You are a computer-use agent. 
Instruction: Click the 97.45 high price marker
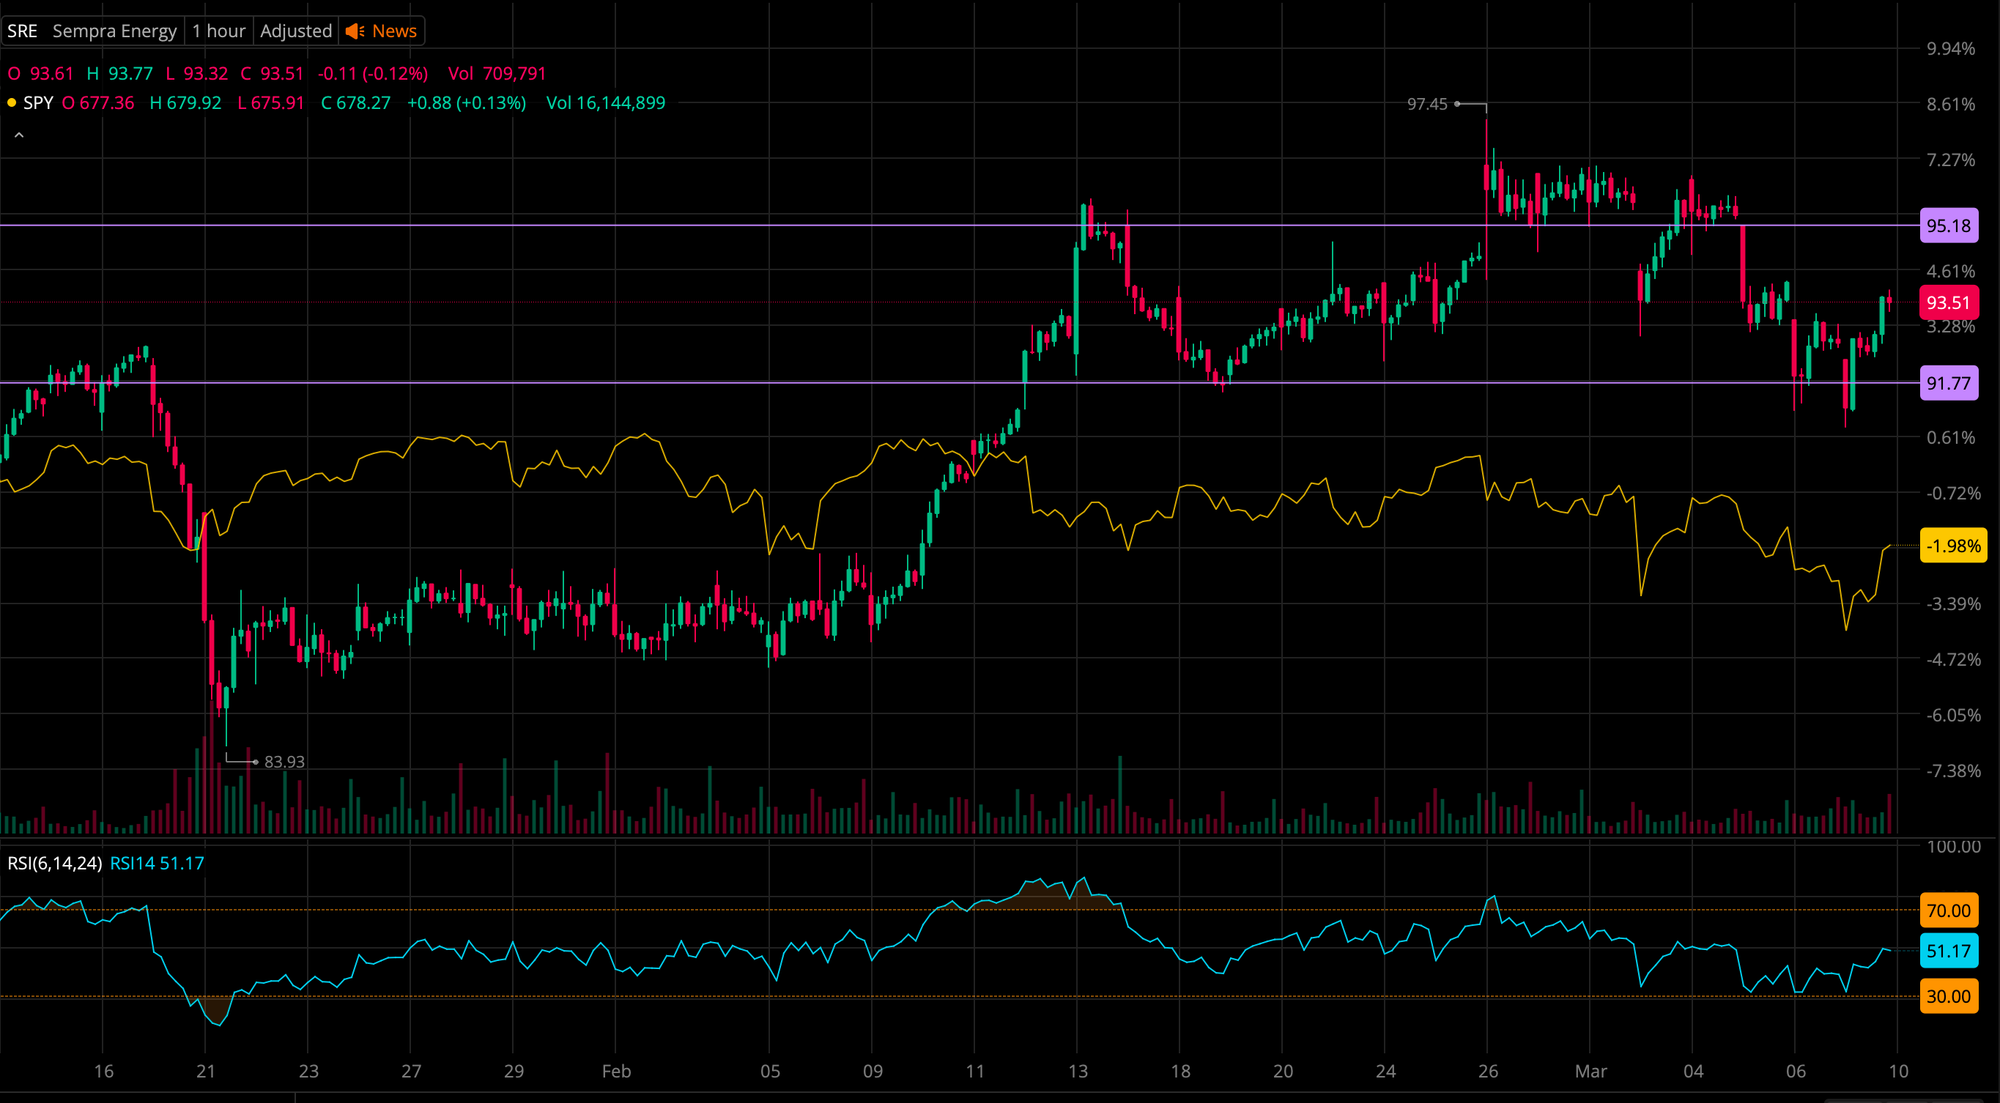(x=1427, y=104)
